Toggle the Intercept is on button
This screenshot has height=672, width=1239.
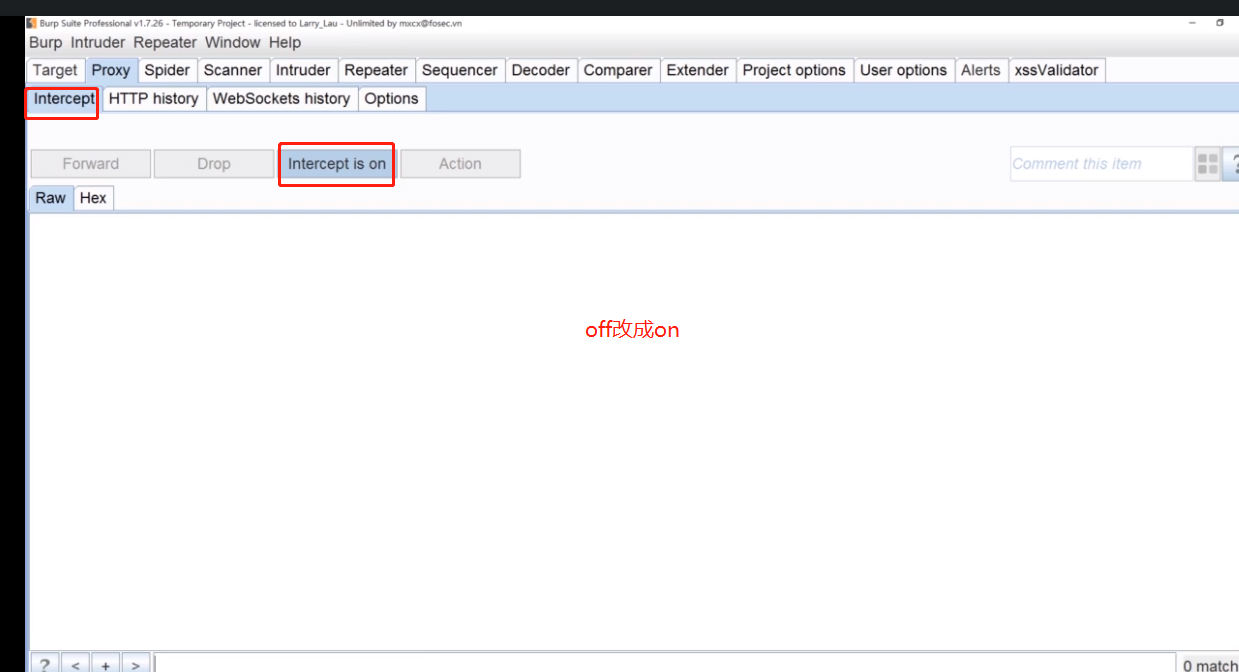[x=337, y=164]
